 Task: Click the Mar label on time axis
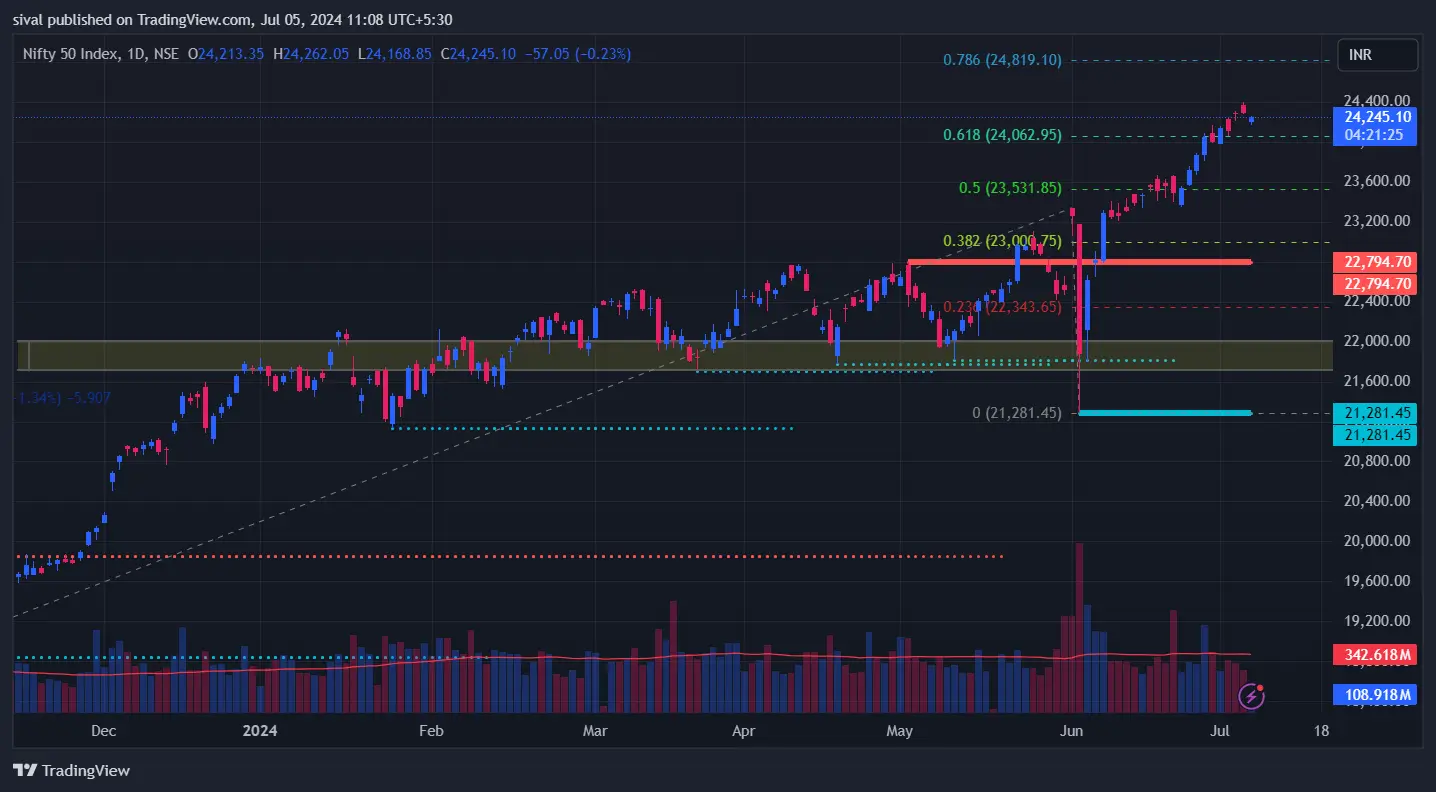coord(595,731)
